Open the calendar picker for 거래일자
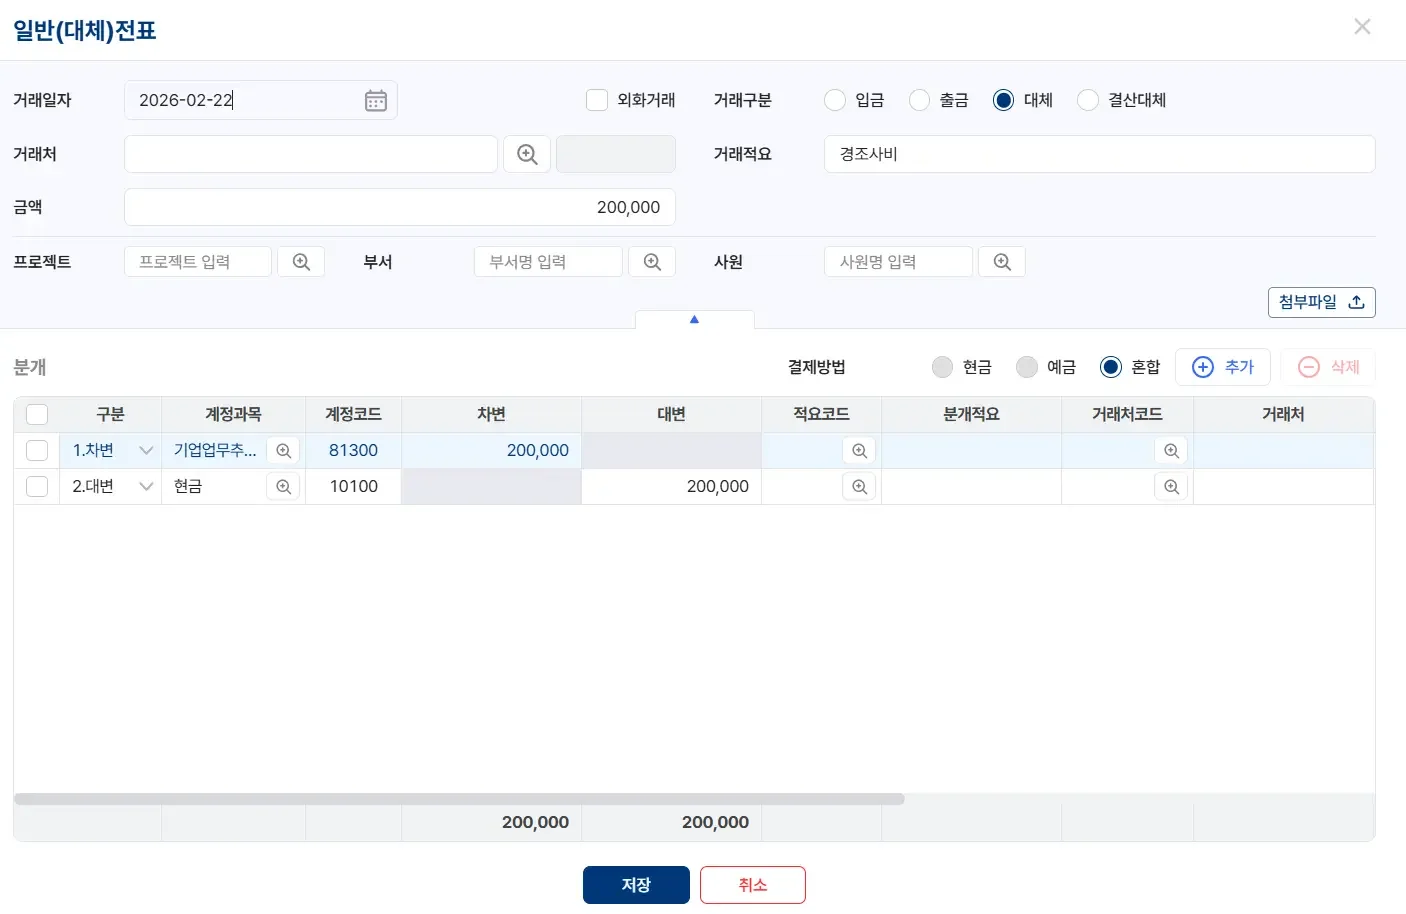 [x=375, y=100]
